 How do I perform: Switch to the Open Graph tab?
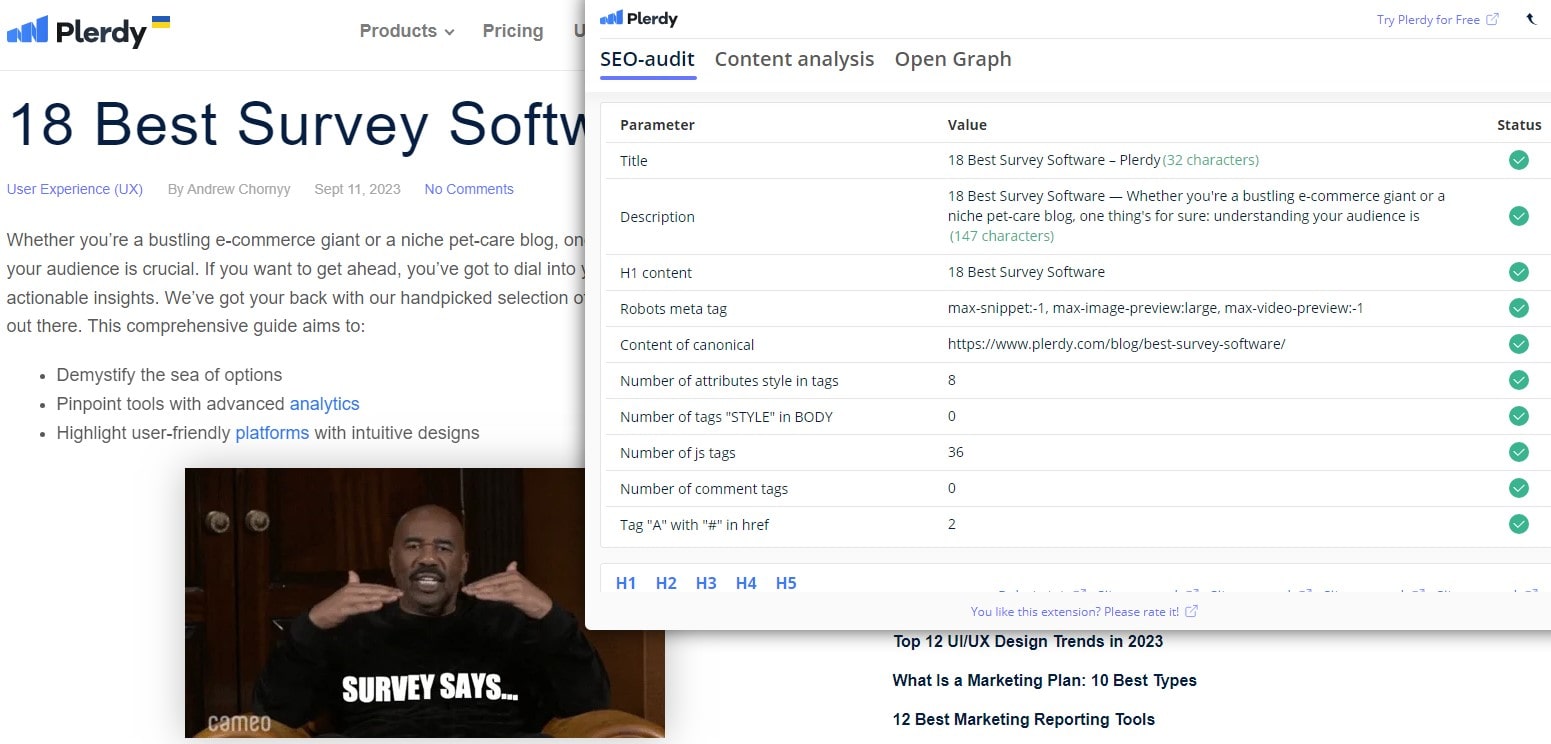tap(953, 59)
